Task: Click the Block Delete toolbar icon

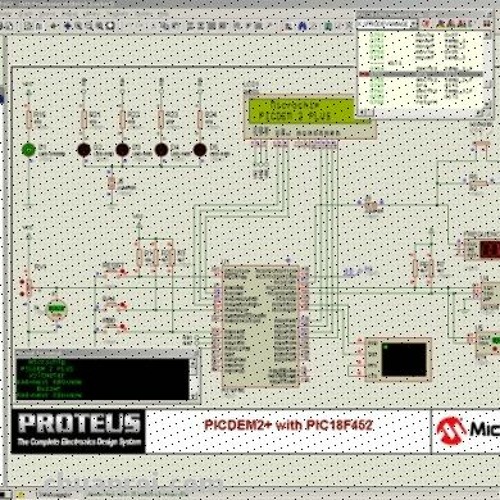Action: point(223,26)
